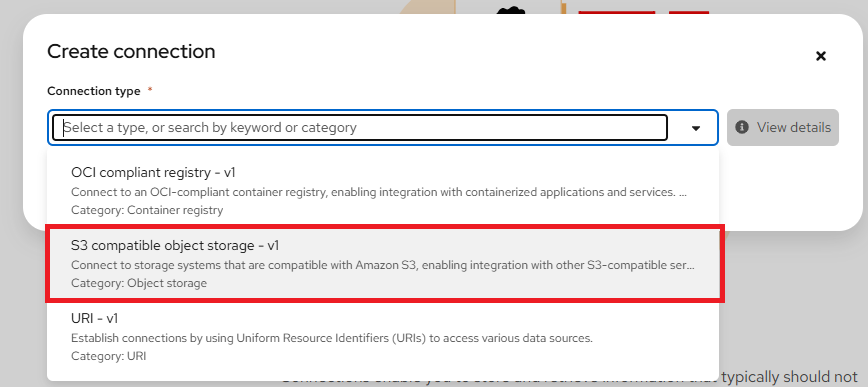Image resolution: width=868 pixels, height=387 pixels.
Task: Click the info icon beside View details
Action: pyautogui.click(x=742, y=127)
